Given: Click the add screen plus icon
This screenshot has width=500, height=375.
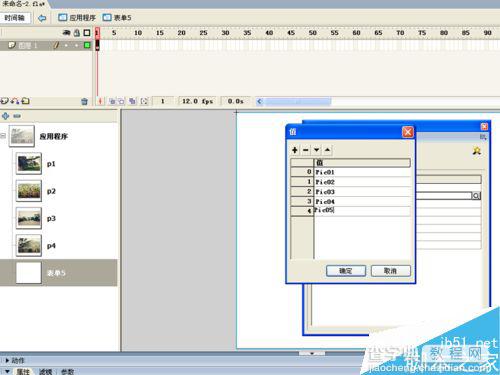Looking at the screenshot, I should pos(6,116).
